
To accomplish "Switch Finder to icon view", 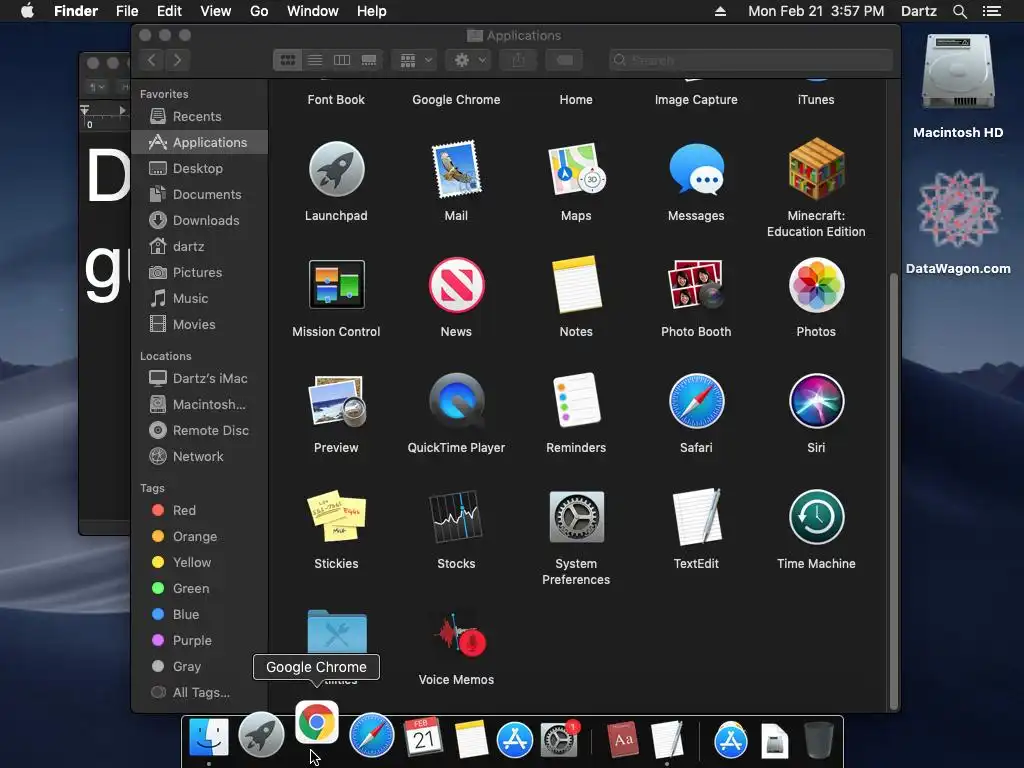I will [287, 60].
